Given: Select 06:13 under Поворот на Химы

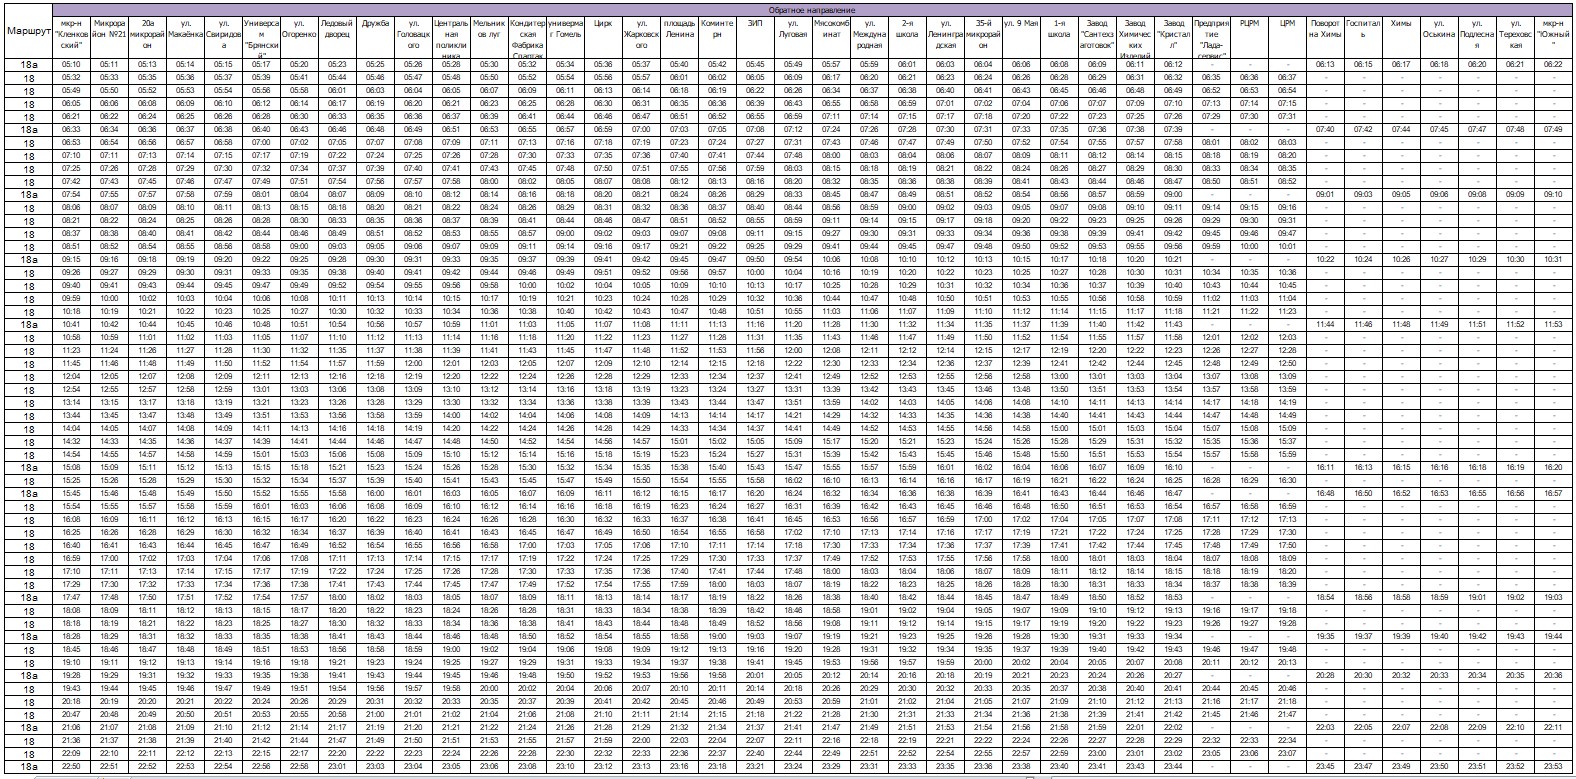Looking at the screenshot, I should (1325, 64).
